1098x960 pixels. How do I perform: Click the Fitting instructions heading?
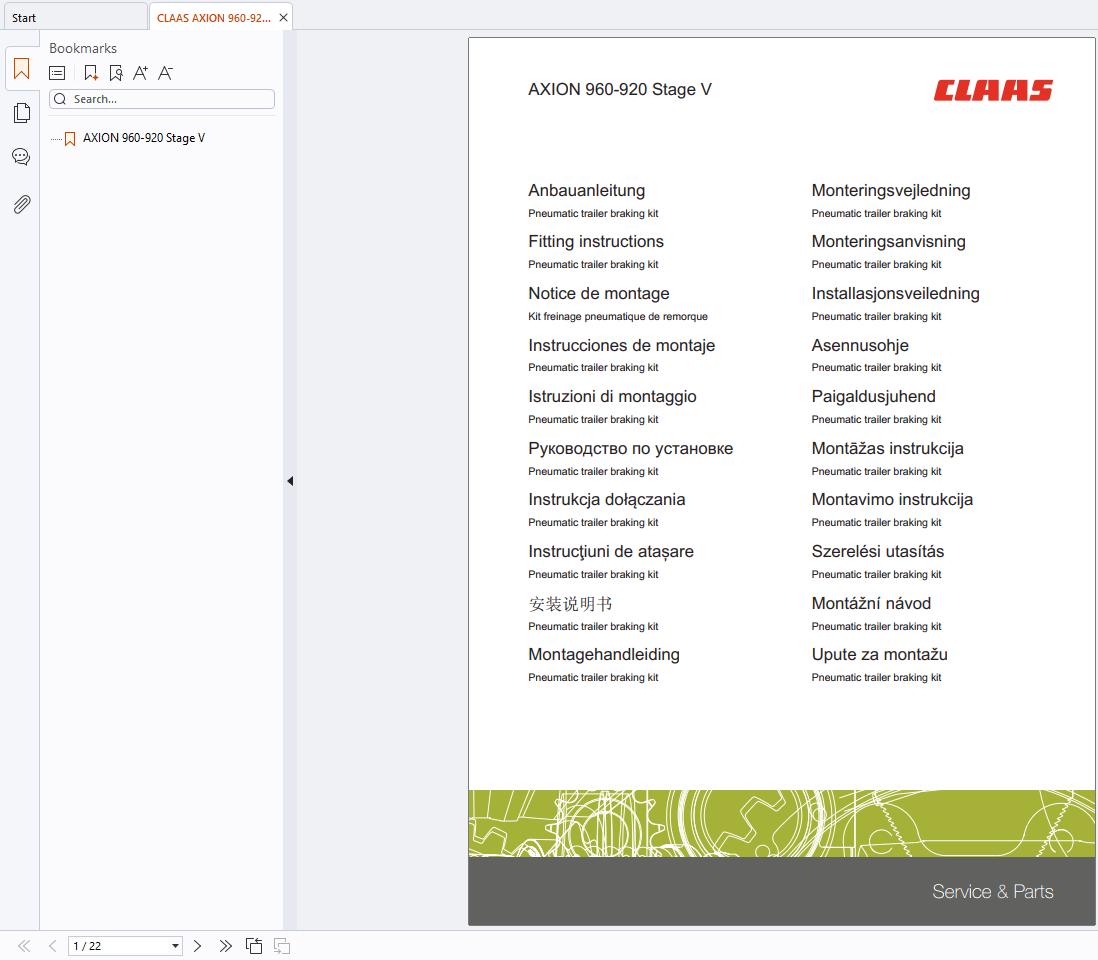coord(596,242)
